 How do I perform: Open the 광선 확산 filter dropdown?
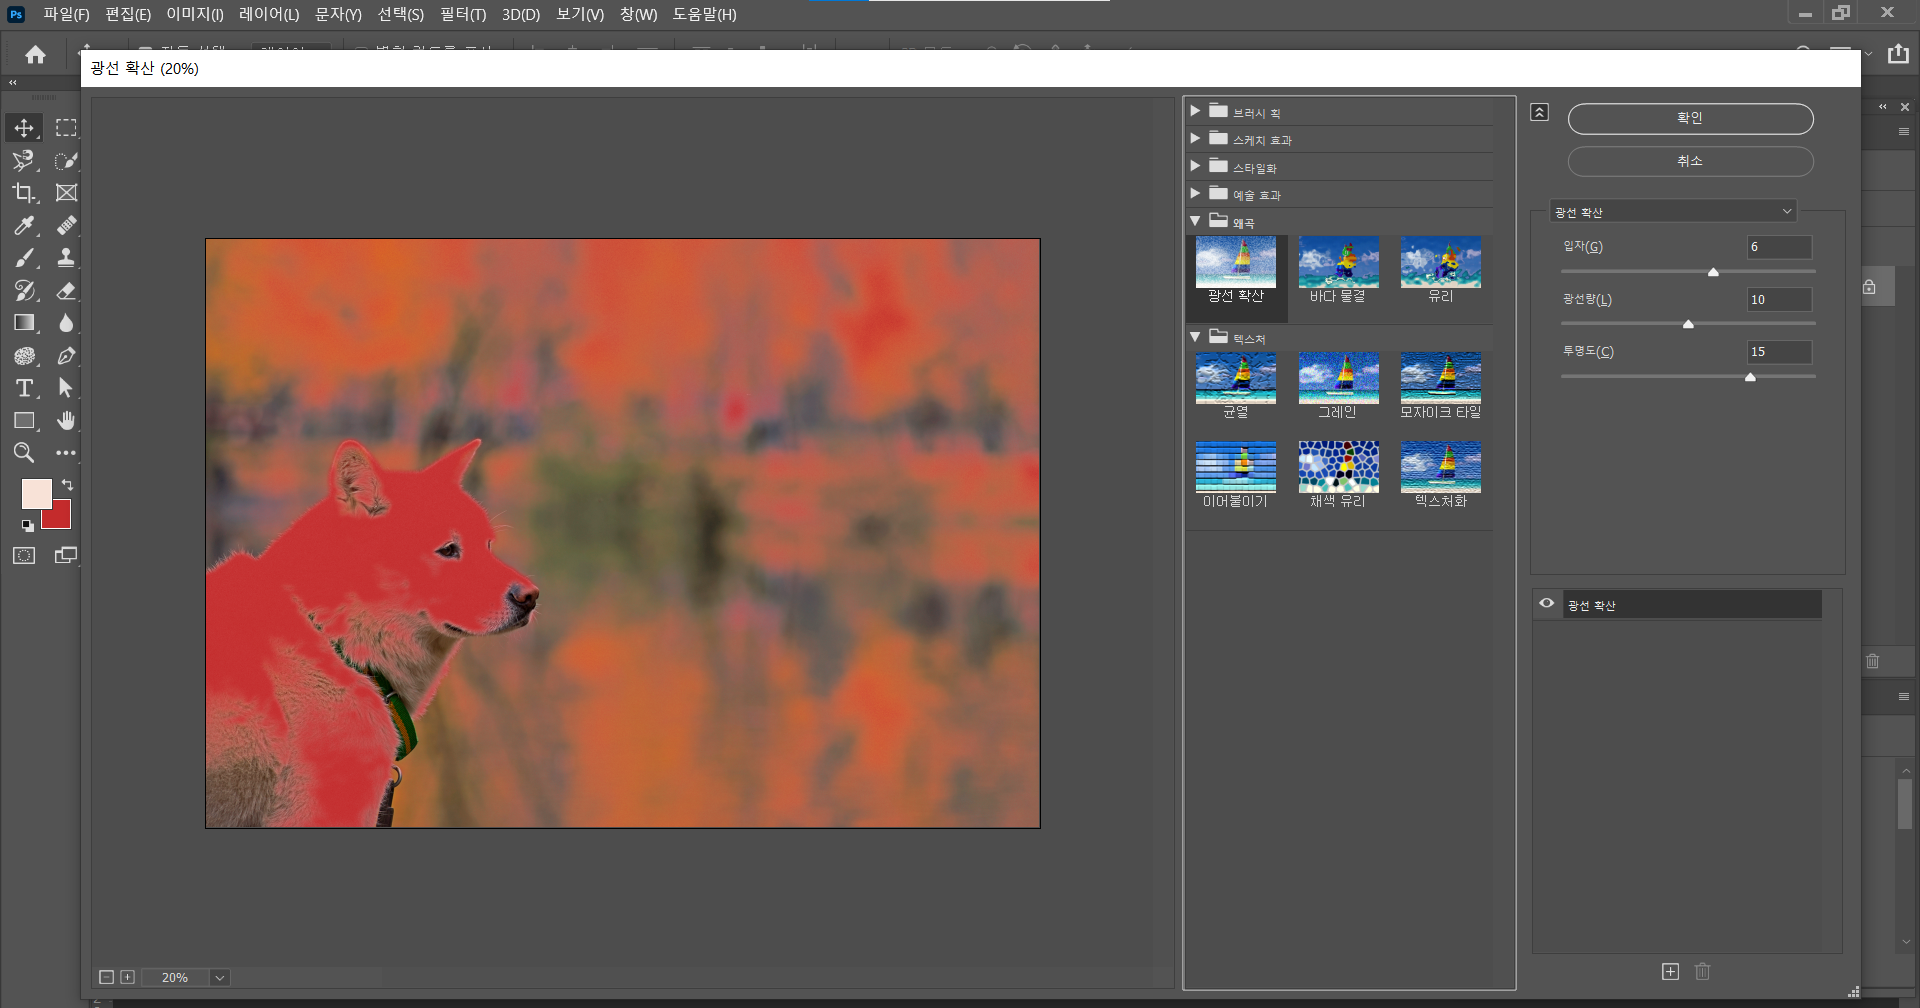(1673, 212)
